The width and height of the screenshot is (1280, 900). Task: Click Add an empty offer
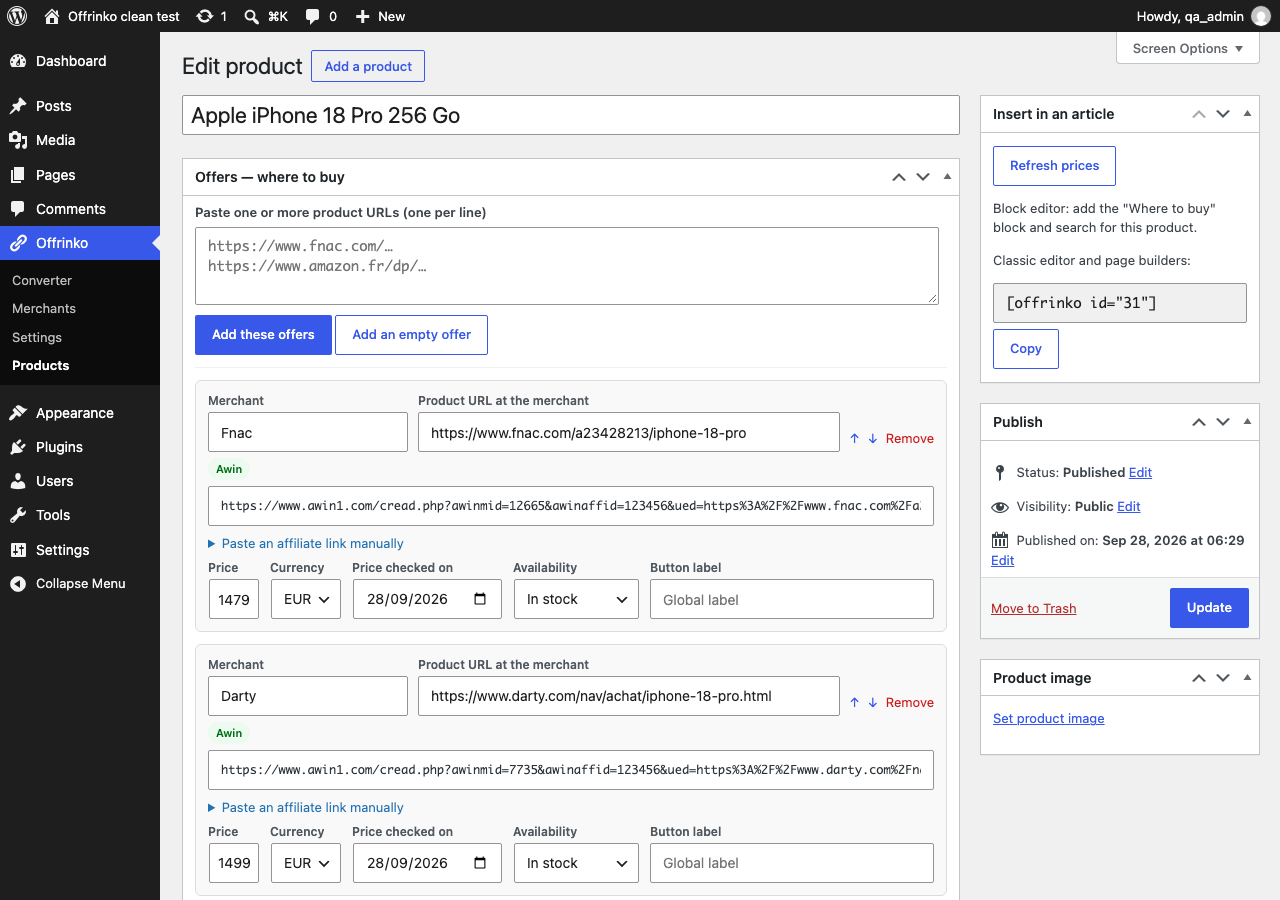click(x=411, y=335)
